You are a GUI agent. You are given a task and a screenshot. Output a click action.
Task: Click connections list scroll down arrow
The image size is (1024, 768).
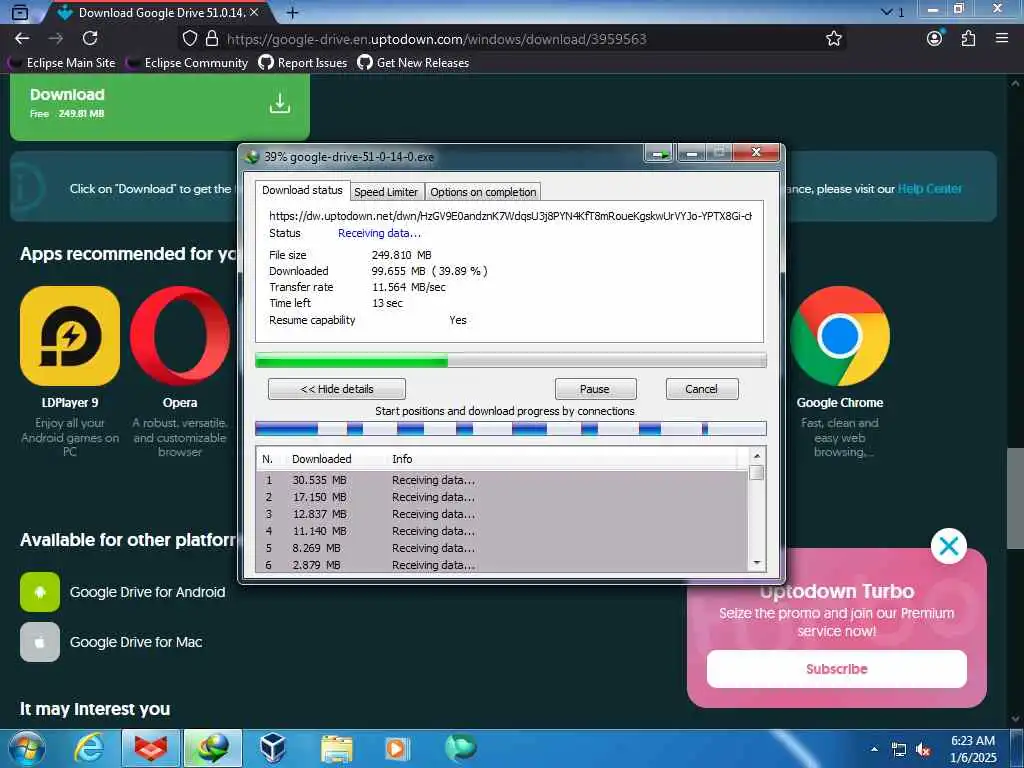click(x=757, y=563)
